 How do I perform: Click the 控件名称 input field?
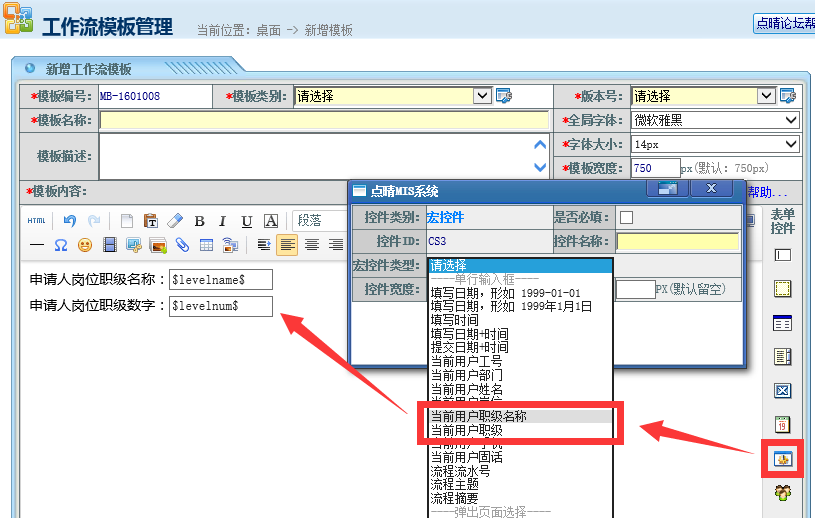coord(677,241)
